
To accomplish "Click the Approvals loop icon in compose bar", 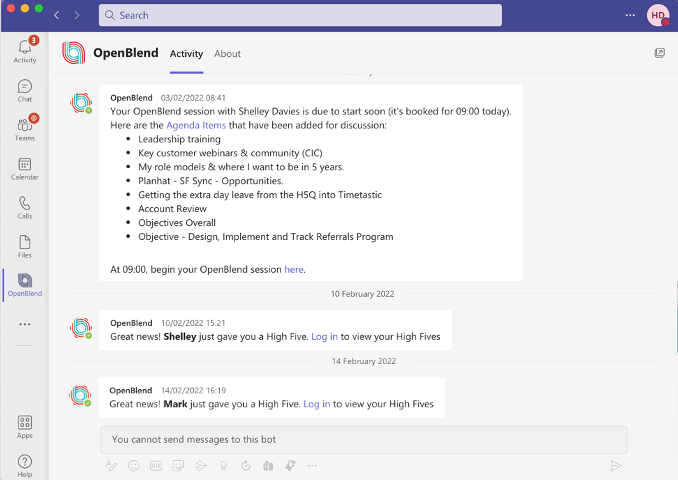I will [246, 465].
